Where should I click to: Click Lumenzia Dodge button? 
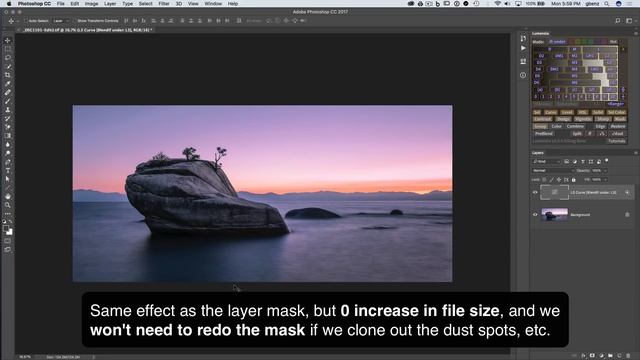[x=563, y=119]
